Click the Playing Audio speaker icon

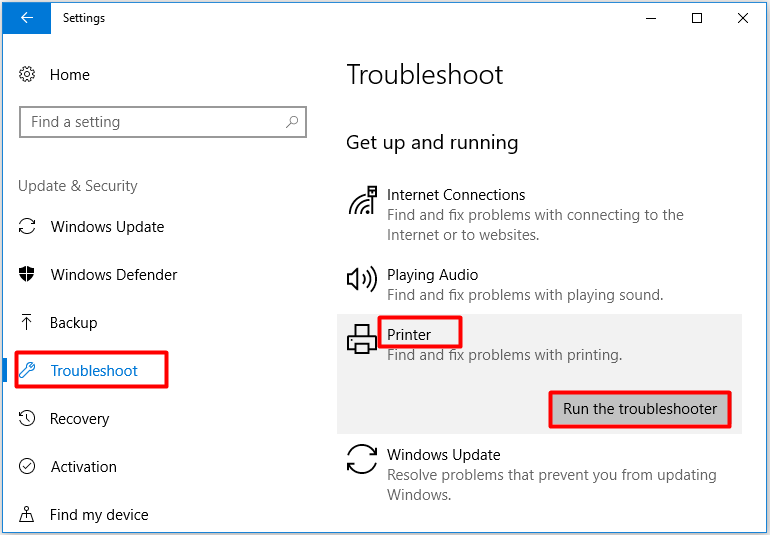point(362,279)
